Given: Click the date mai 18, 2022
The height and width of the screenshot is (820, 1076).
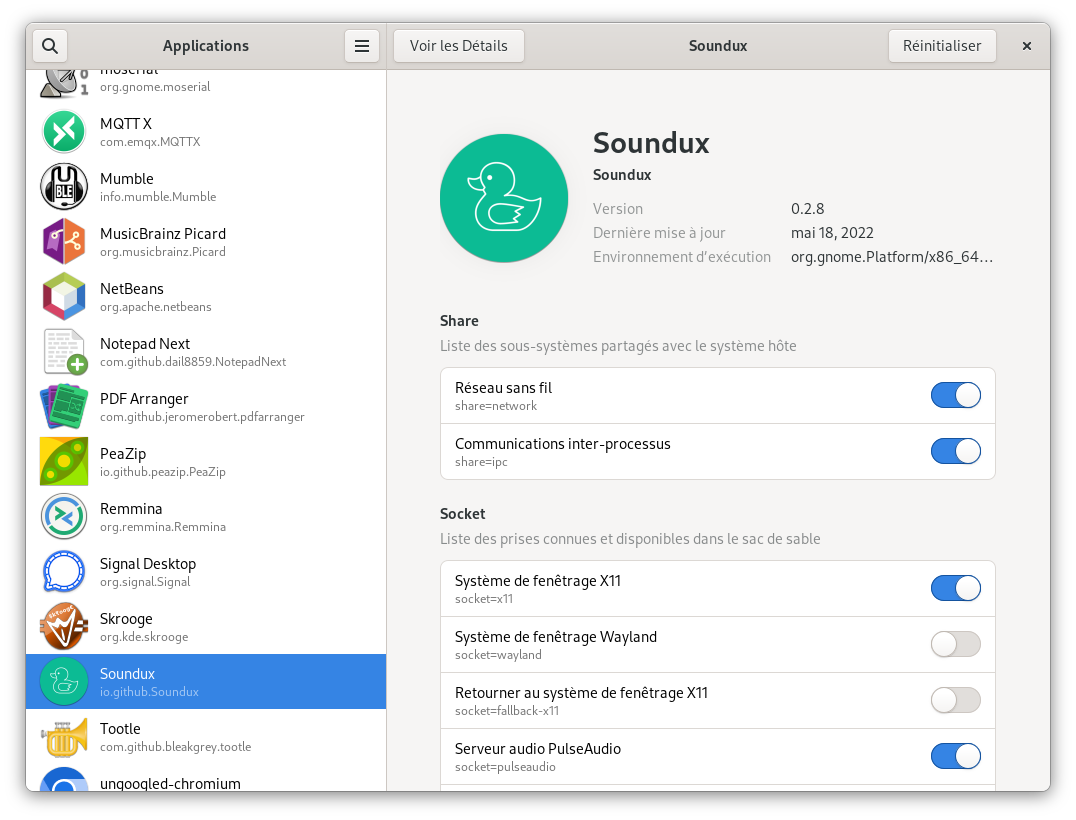Looking at the screenshot, I should (832, 233).
